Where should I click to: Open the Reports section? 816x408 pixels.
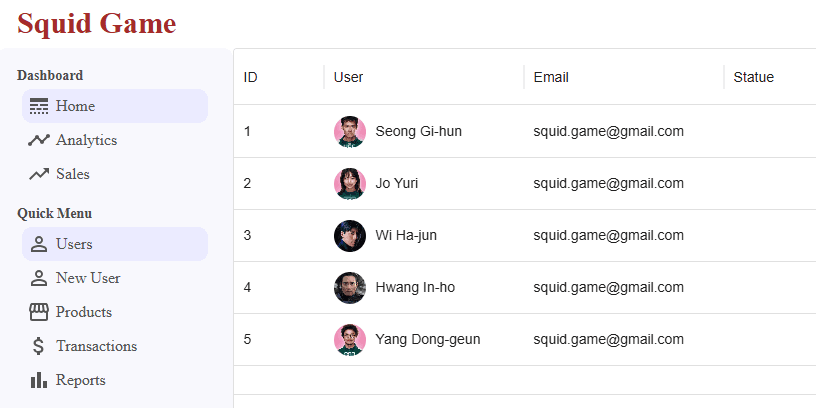pos(115,380)
